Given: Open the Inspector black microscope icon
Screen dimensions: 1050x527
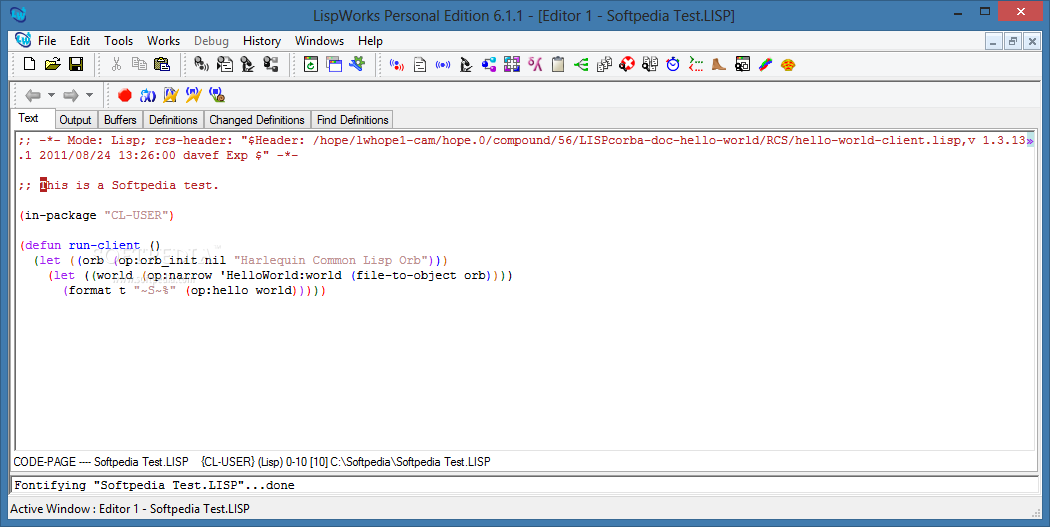Looking at the screenshot, I should pyautogui.click(x=466, y=65).
